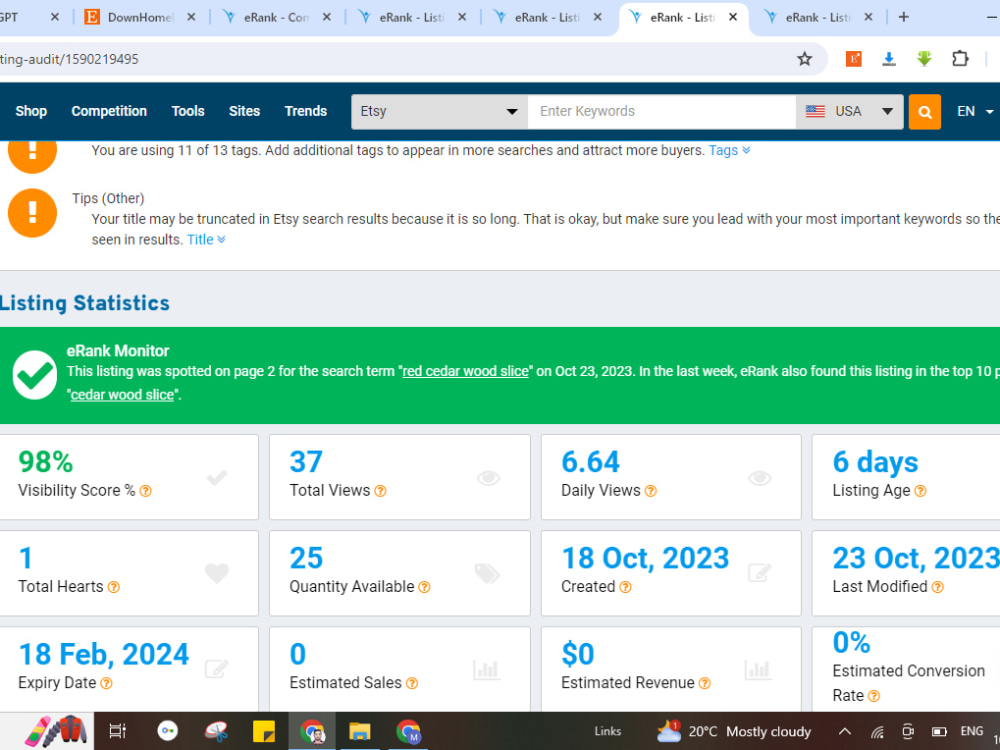
Task: Open File Explorer from the taskbar
Action: (x=360, y=732)
